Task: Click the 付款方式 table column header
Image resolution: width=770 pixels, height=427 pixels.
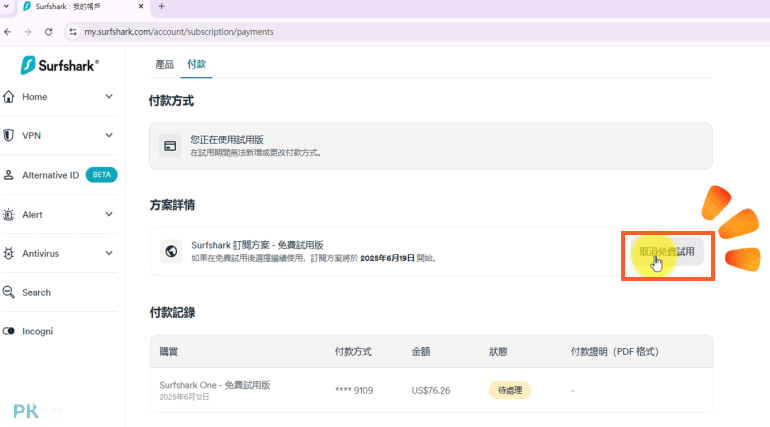Action: (x=353, y=351)
